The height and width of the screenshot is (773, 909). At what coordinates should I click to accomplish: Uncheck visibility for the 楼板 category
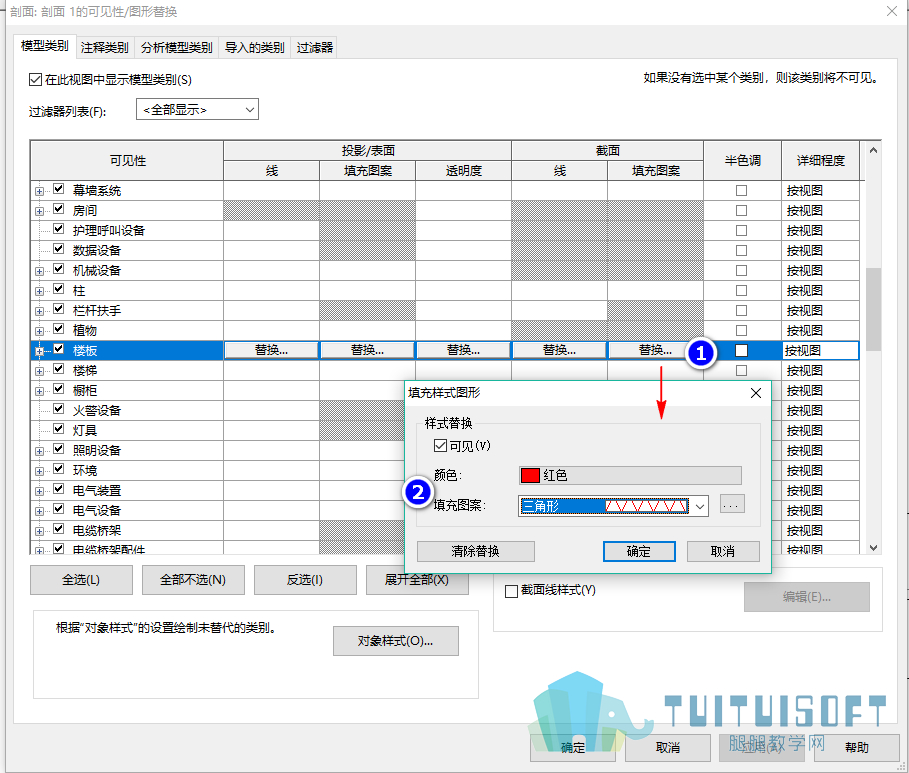click(x=59, y=349)
